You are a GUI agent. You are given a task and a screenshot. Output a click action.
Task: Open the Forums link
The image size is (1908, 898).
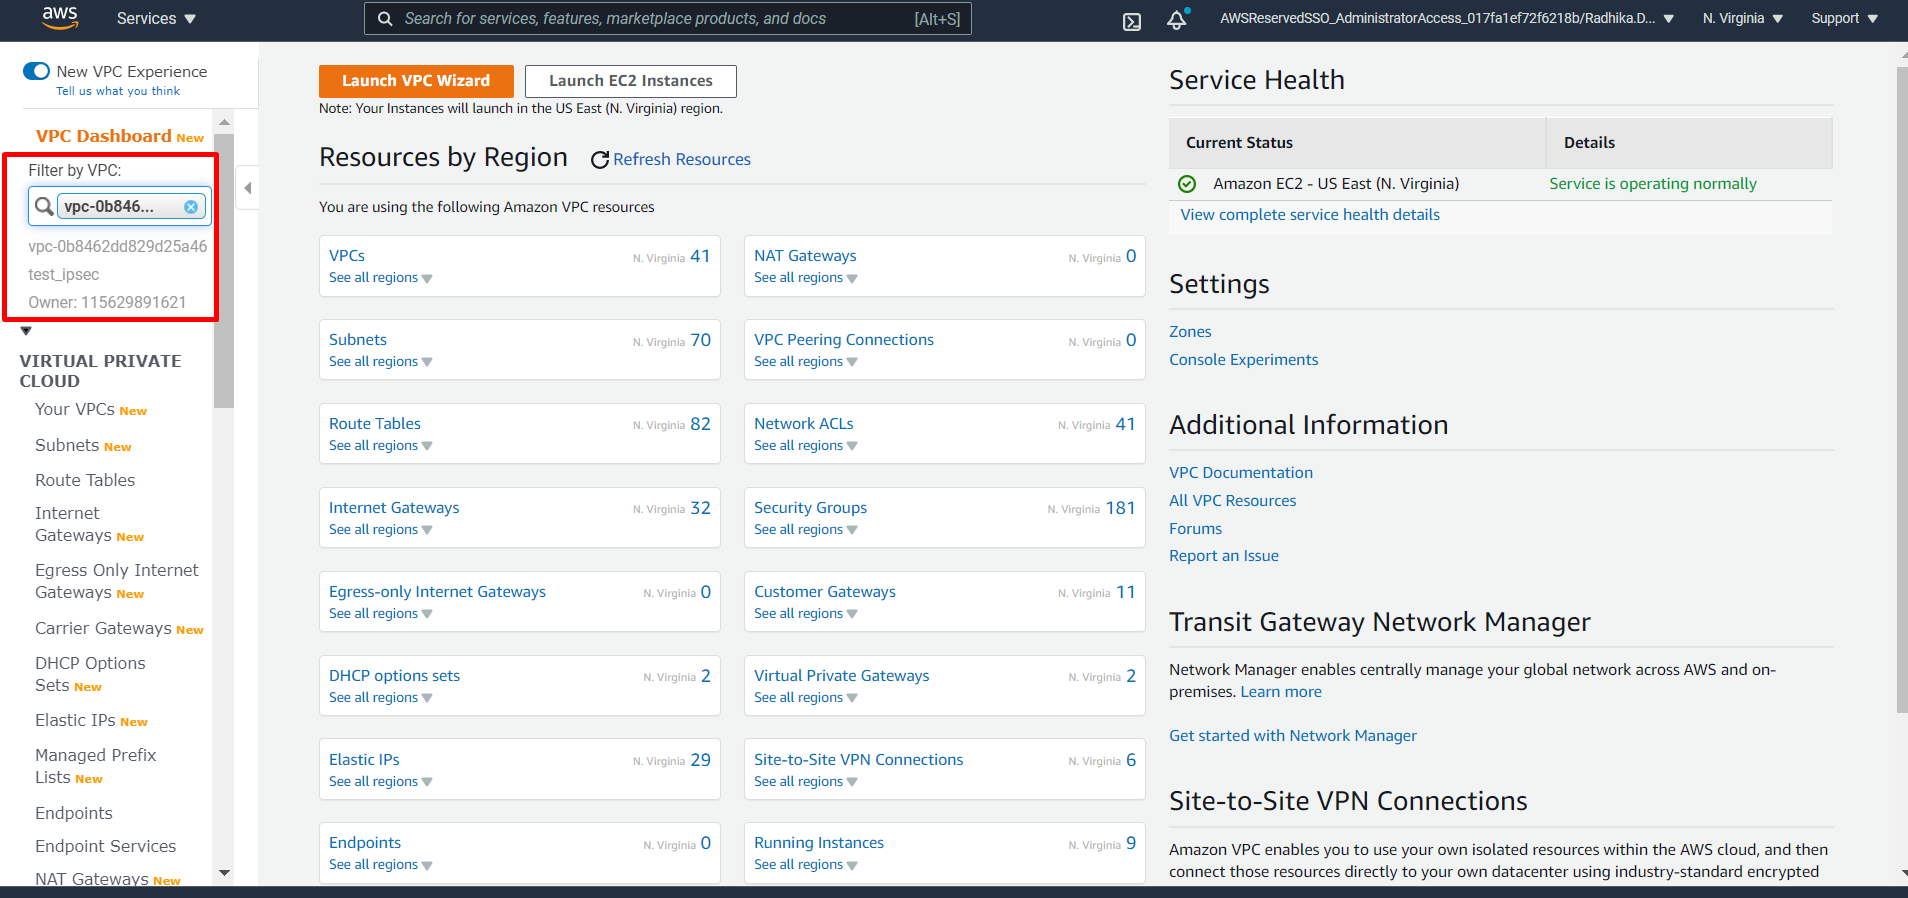point(1196,529)
